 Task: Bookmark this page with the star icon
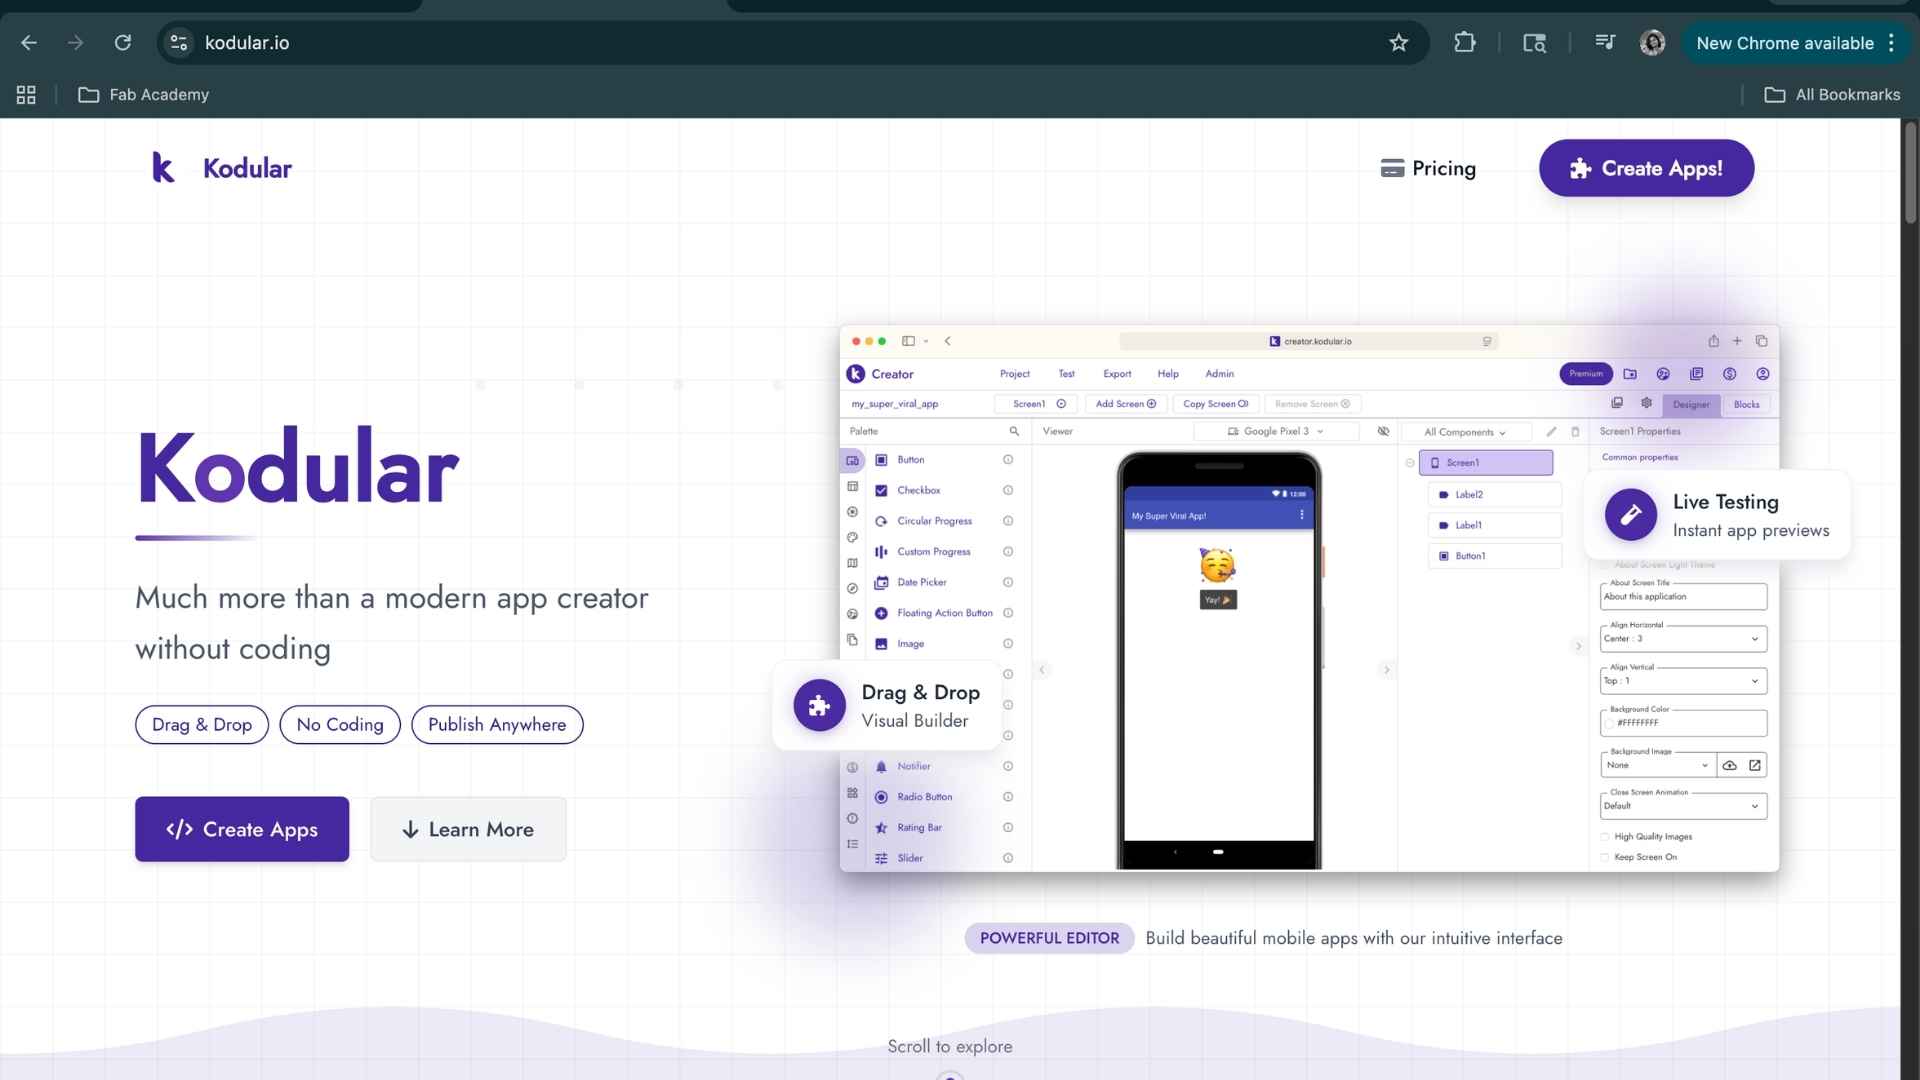click(x=1398, y=43)
